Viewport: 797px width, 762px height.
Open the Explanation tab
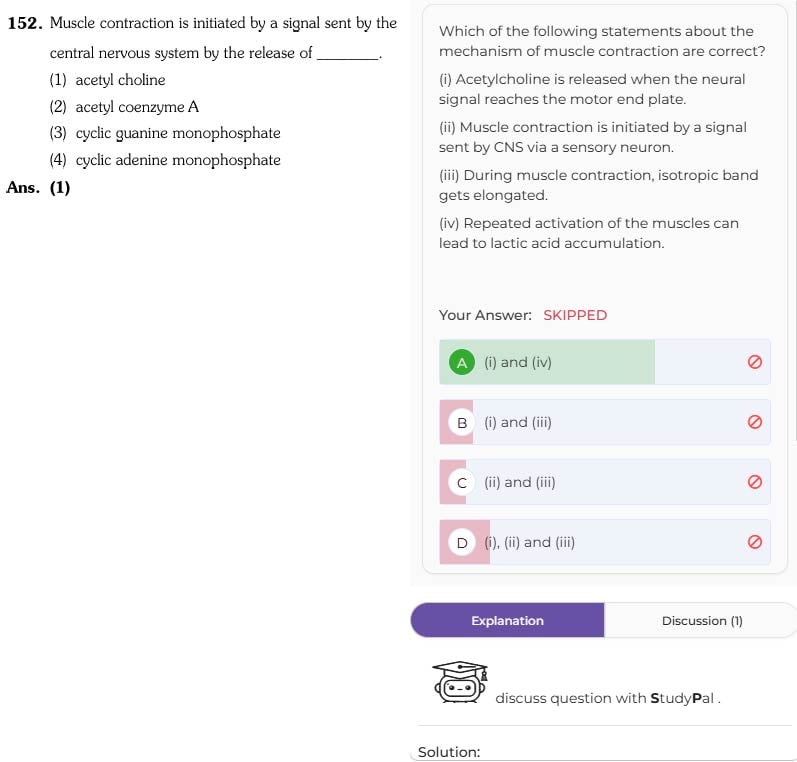point(507,620)
